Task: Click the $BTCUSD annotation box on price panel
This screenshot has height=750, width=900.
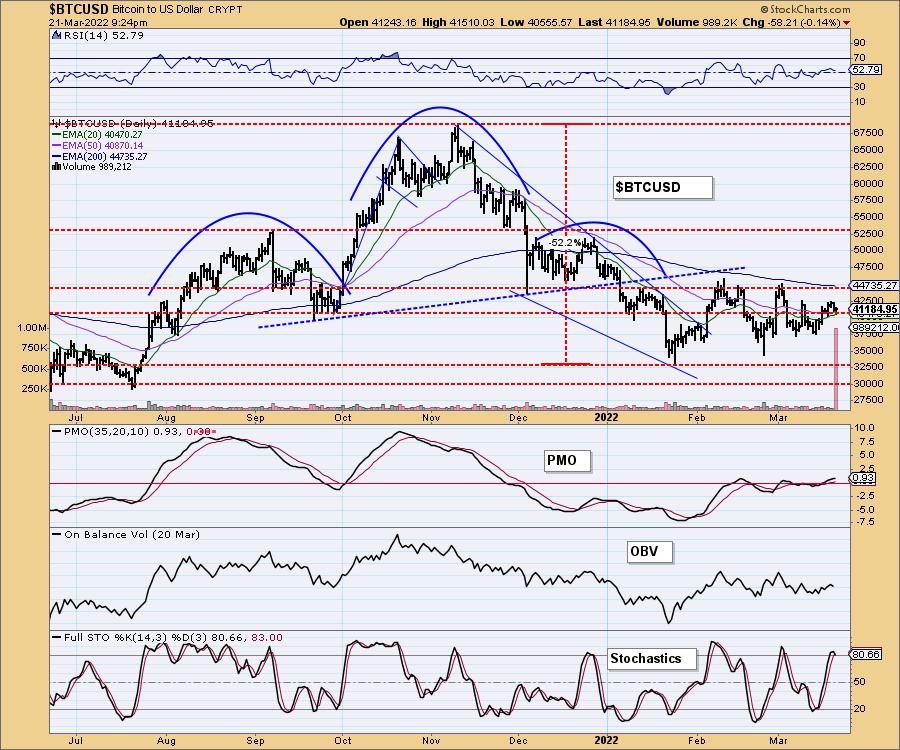Action: point(662,188)
